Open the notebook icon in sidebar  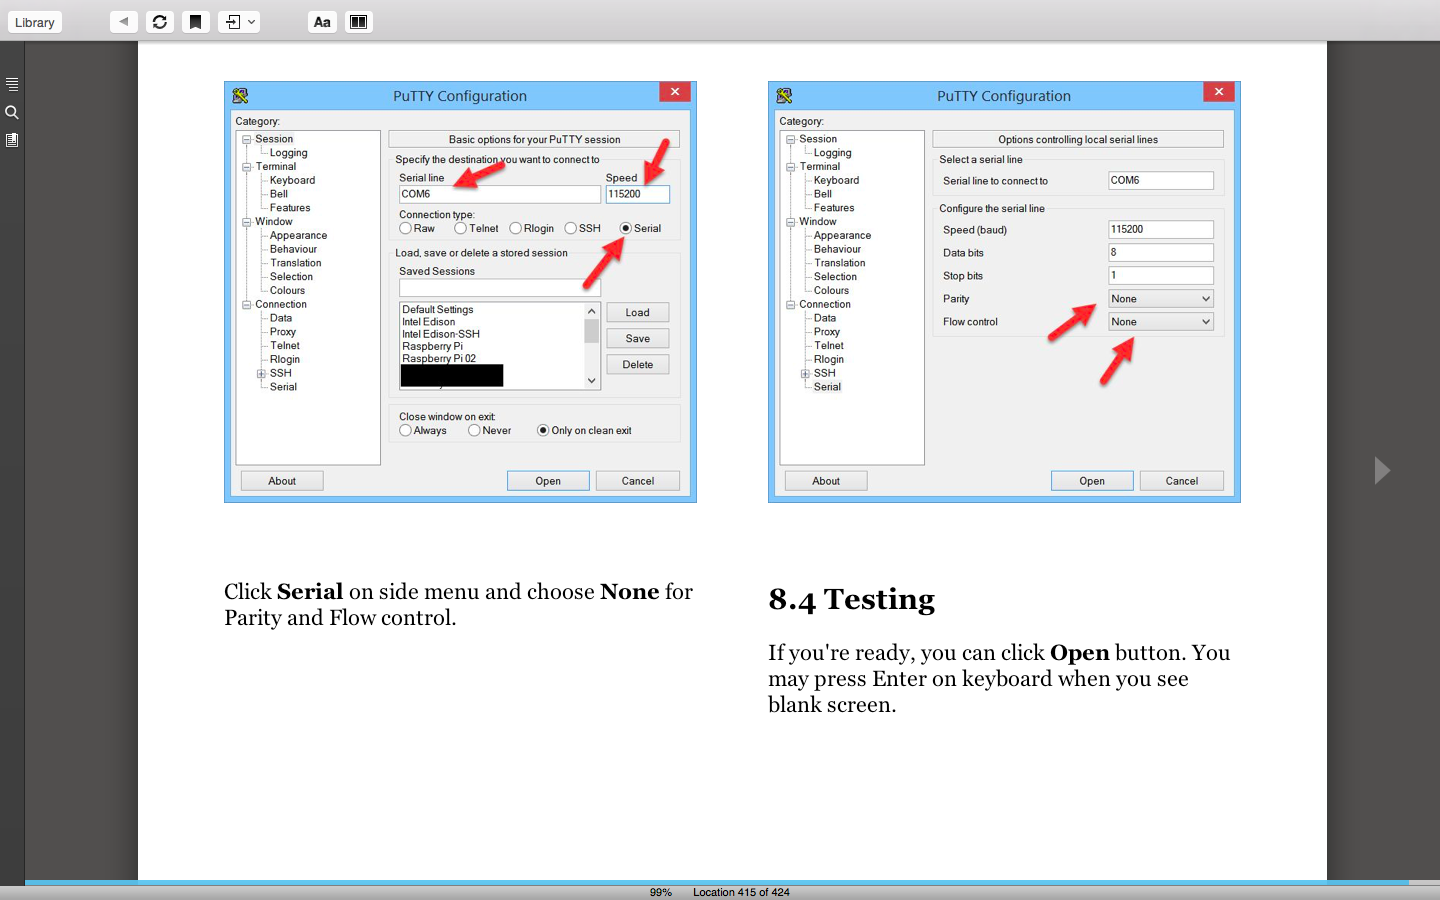pos(12,140)
